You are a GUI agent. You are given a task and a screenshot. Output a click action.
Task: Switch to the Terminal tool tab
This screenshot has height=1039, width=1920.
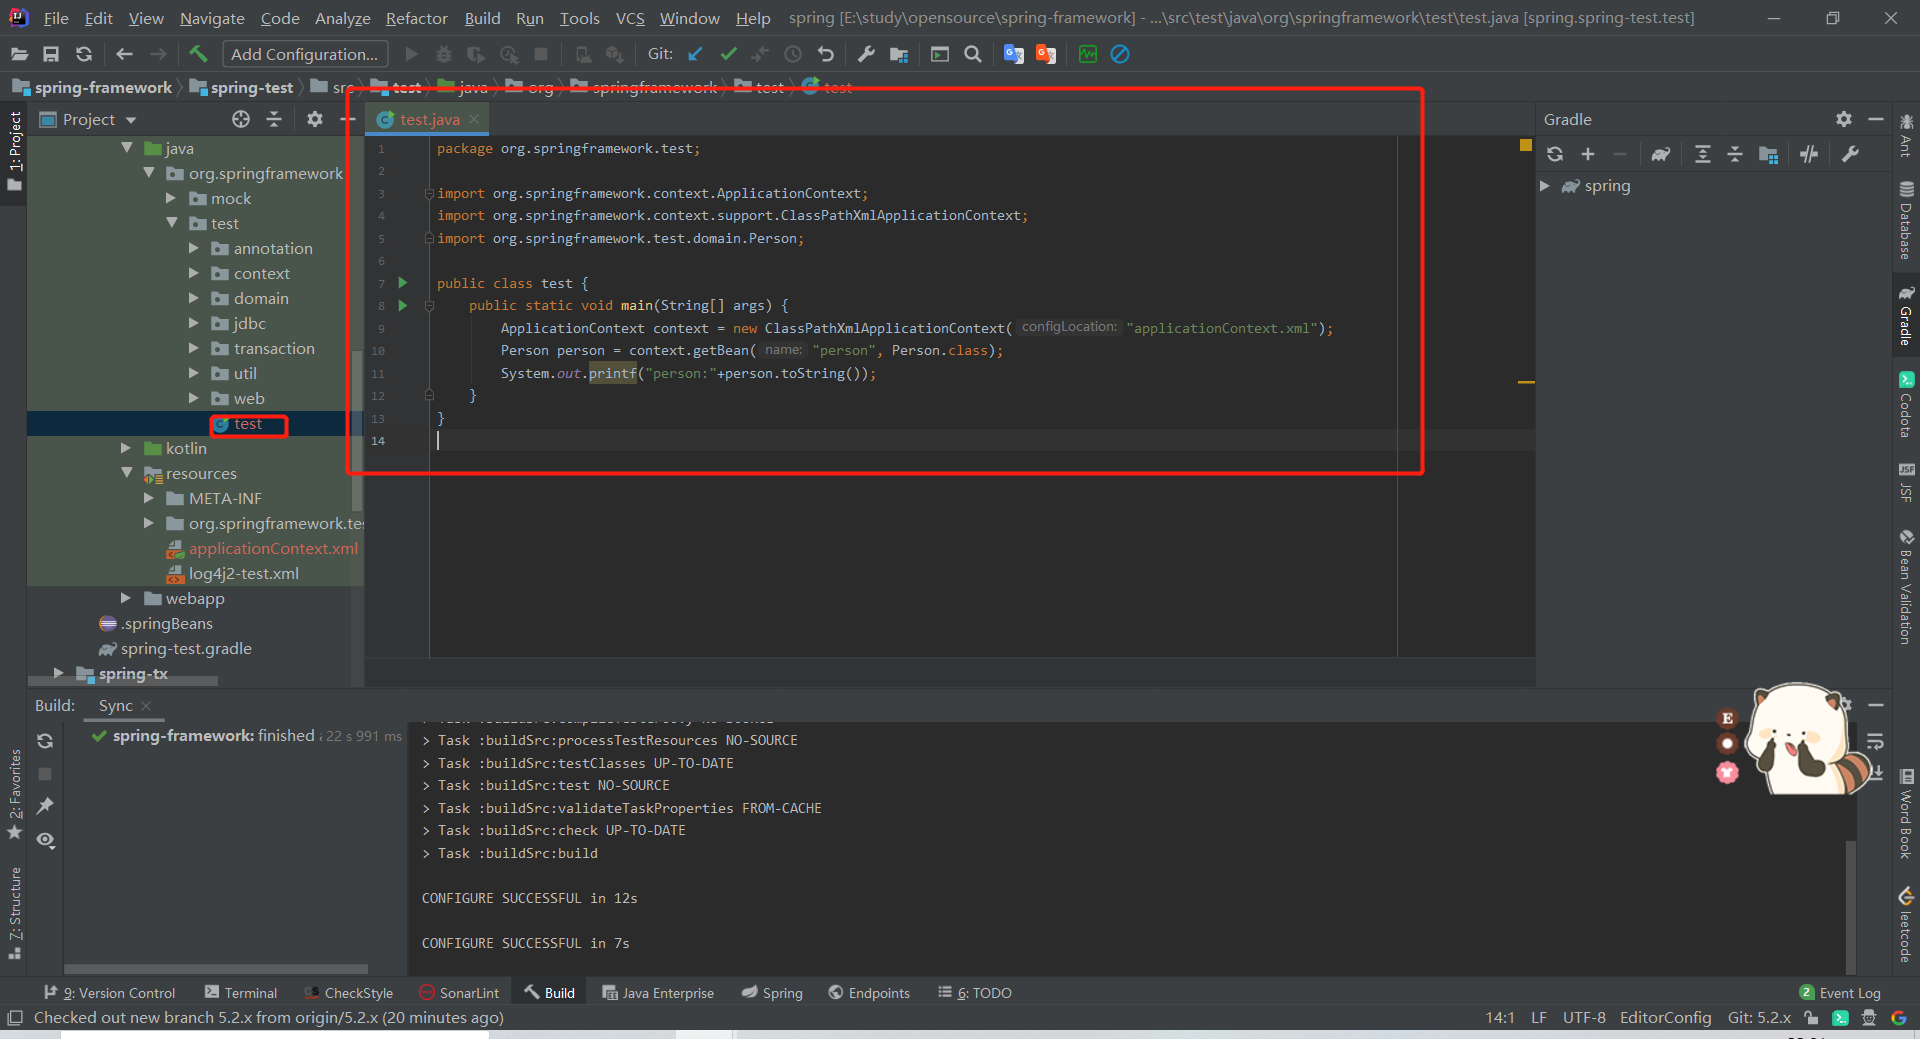(241, 993)
